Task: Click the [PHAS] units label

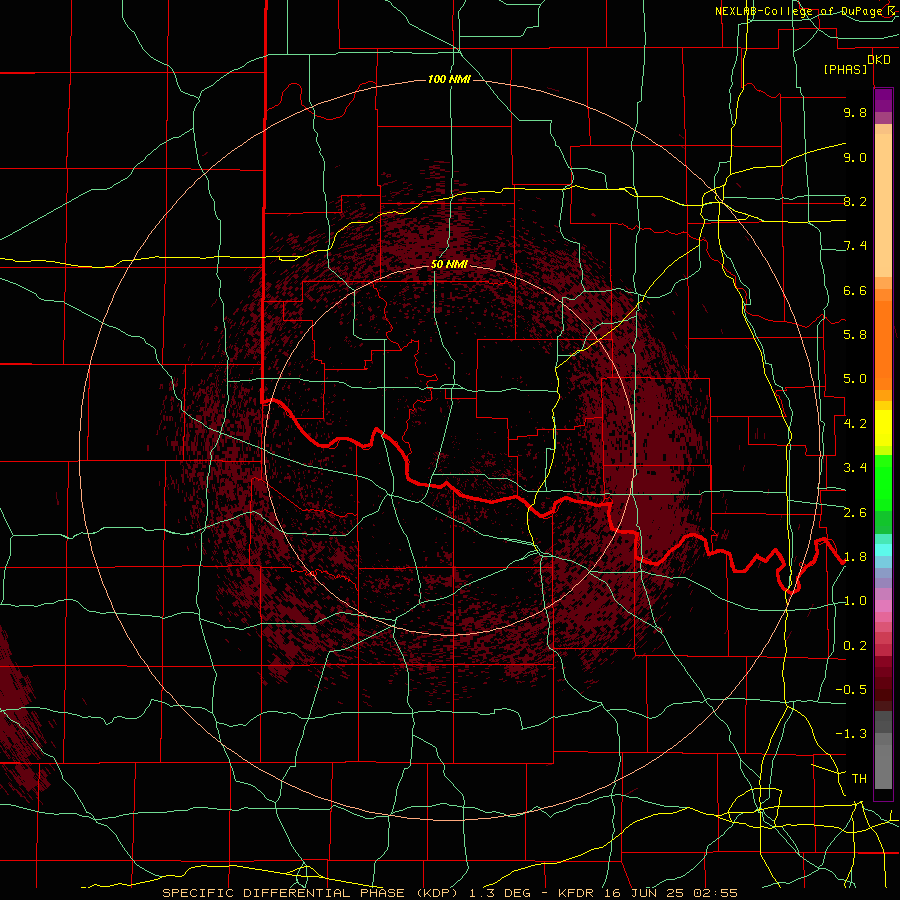Action: coord(845,69)
